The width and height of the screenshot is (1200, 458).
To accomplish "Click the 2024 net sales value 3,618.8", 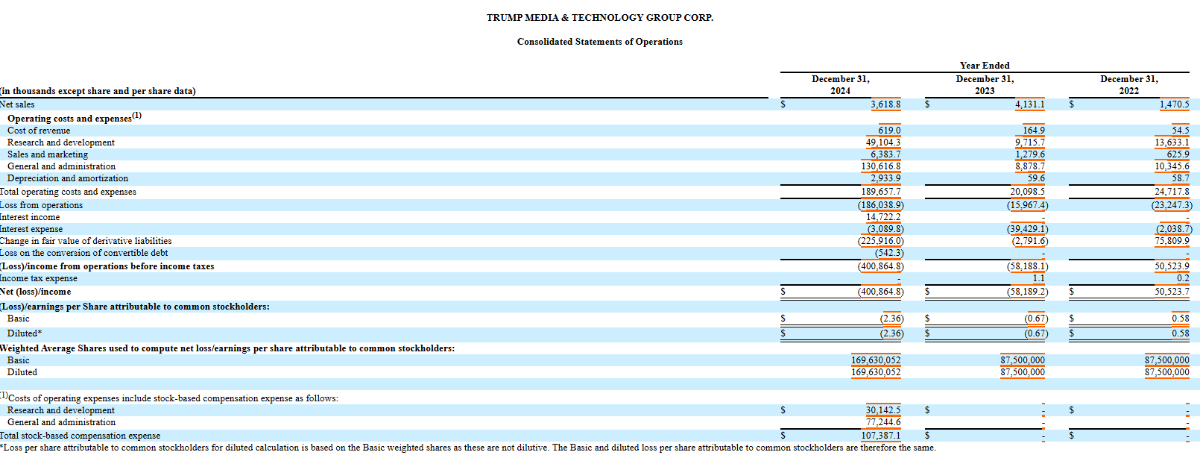I will (x=886, y=104).
